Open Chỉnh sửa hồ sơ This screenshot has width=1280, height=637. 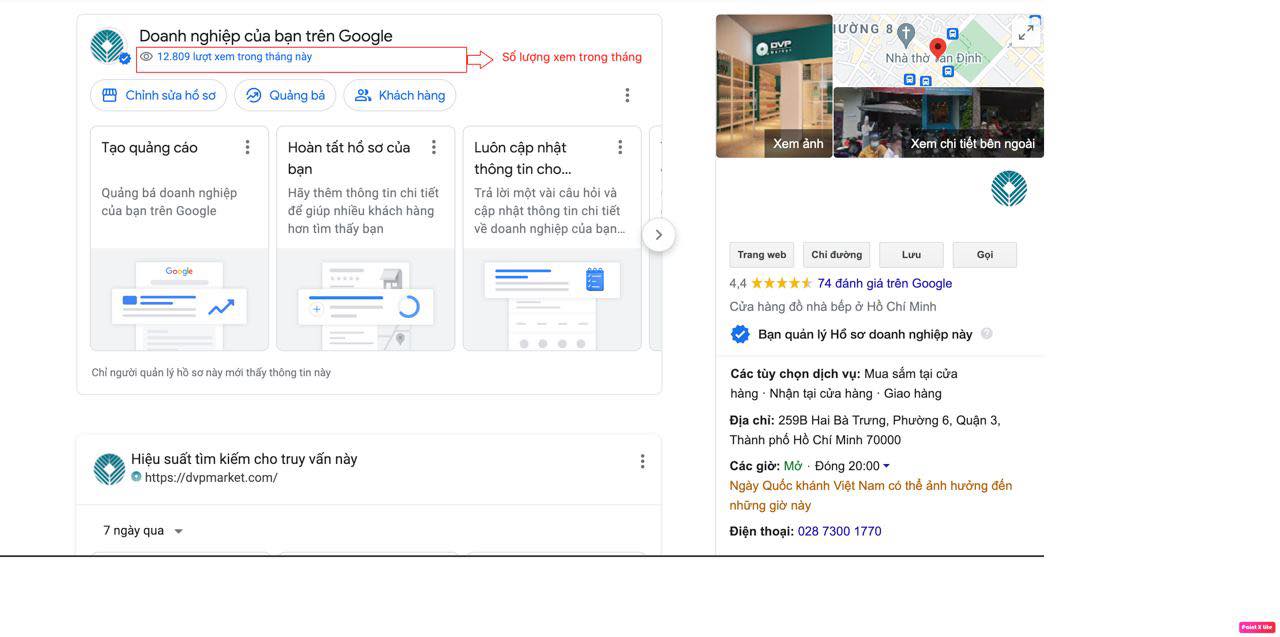158,95
